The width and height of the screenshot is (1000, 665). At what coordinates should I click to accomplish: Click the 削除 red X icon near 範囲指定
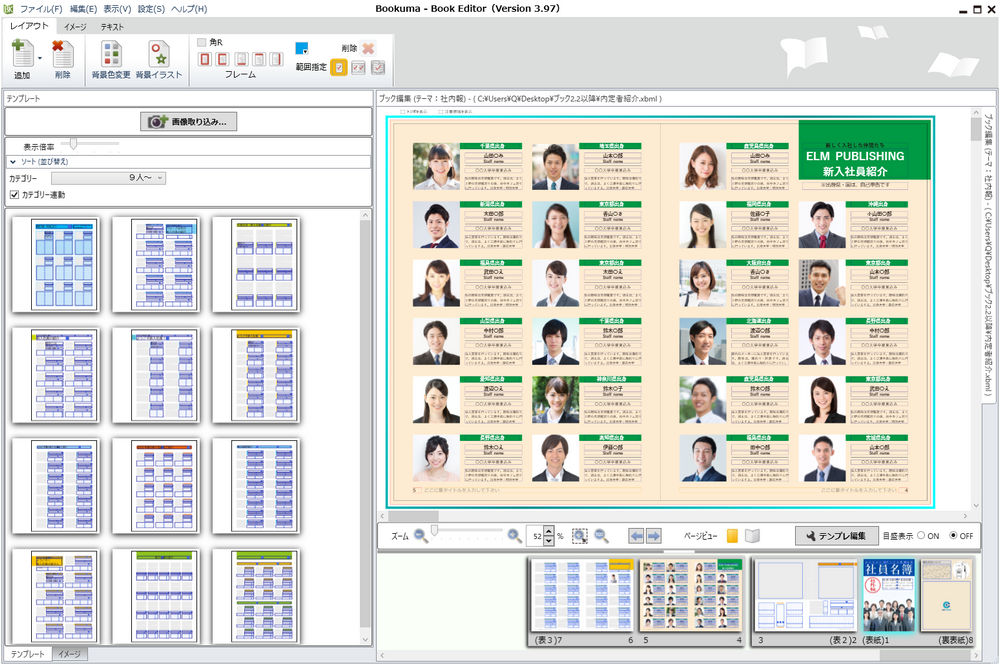click(x=369, y=48)
